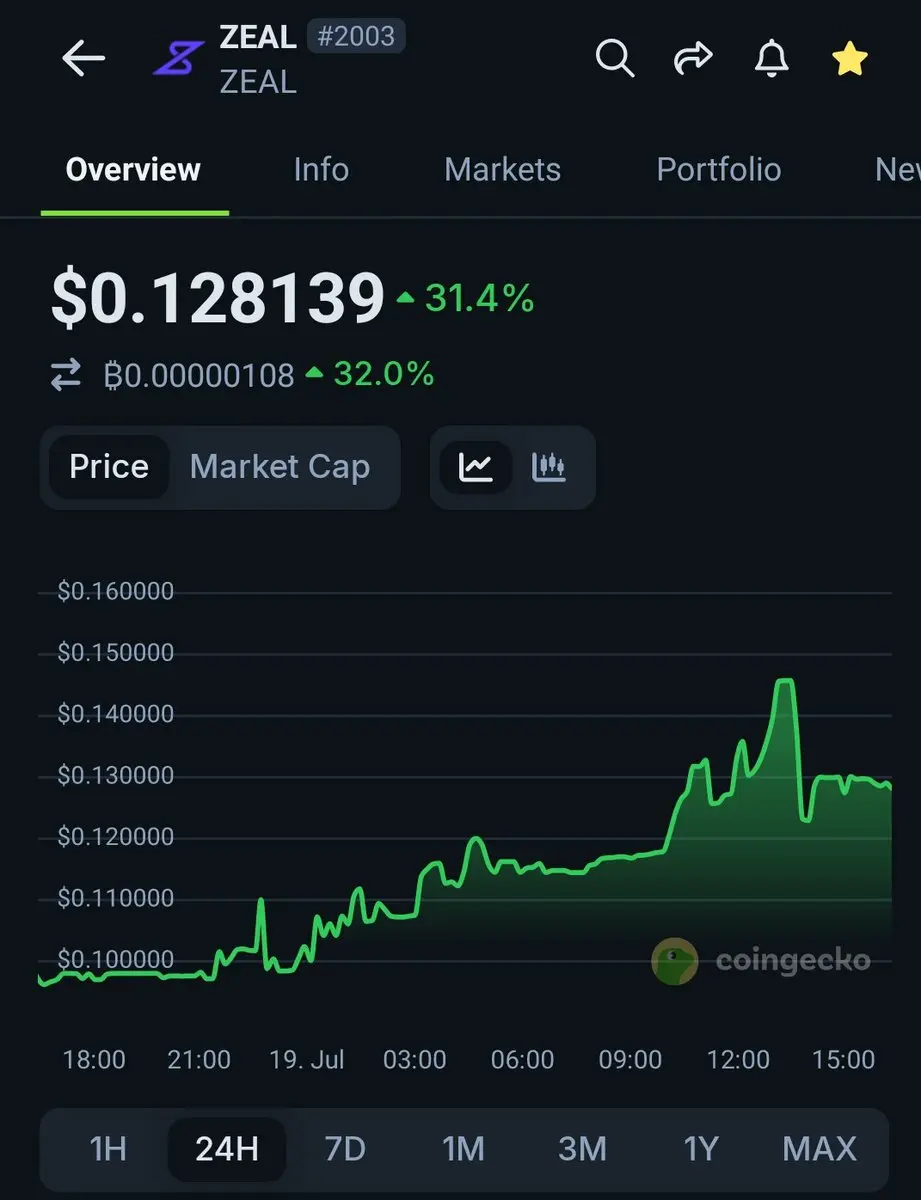Tap the $0.110000 axis label
The height and width of the screenshot is (1200, 921).
click(x=115, y=899)
